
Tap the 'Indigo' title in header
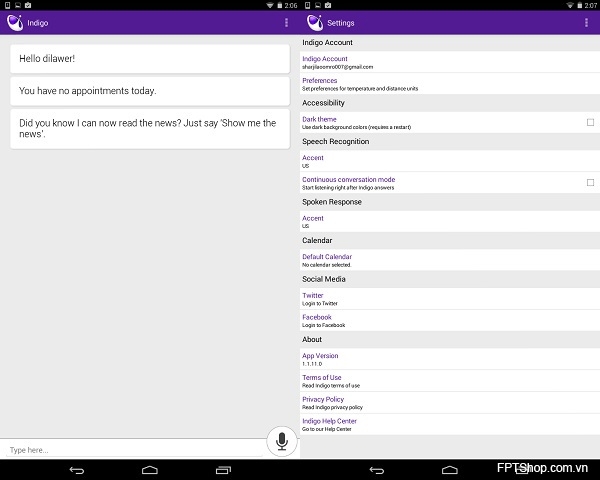coord(38,23)
